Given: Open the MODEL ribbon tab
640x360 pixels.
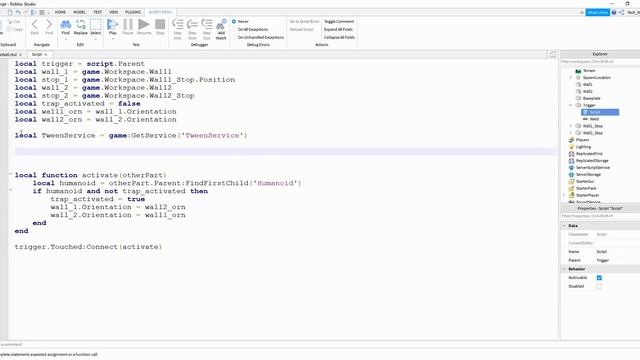Looking at the screenshot, I should tap(79, 12).
